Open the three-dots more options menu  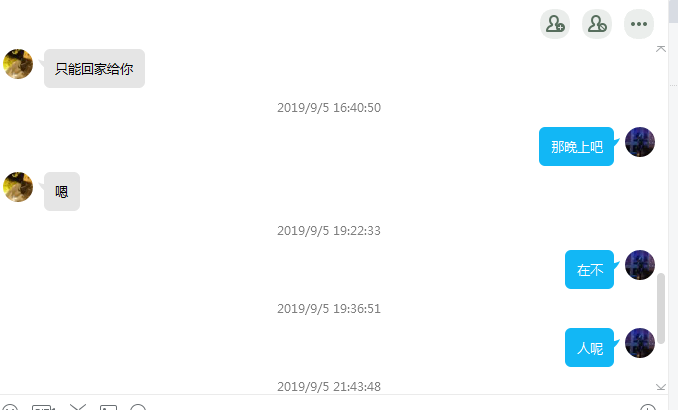[639, 24]
